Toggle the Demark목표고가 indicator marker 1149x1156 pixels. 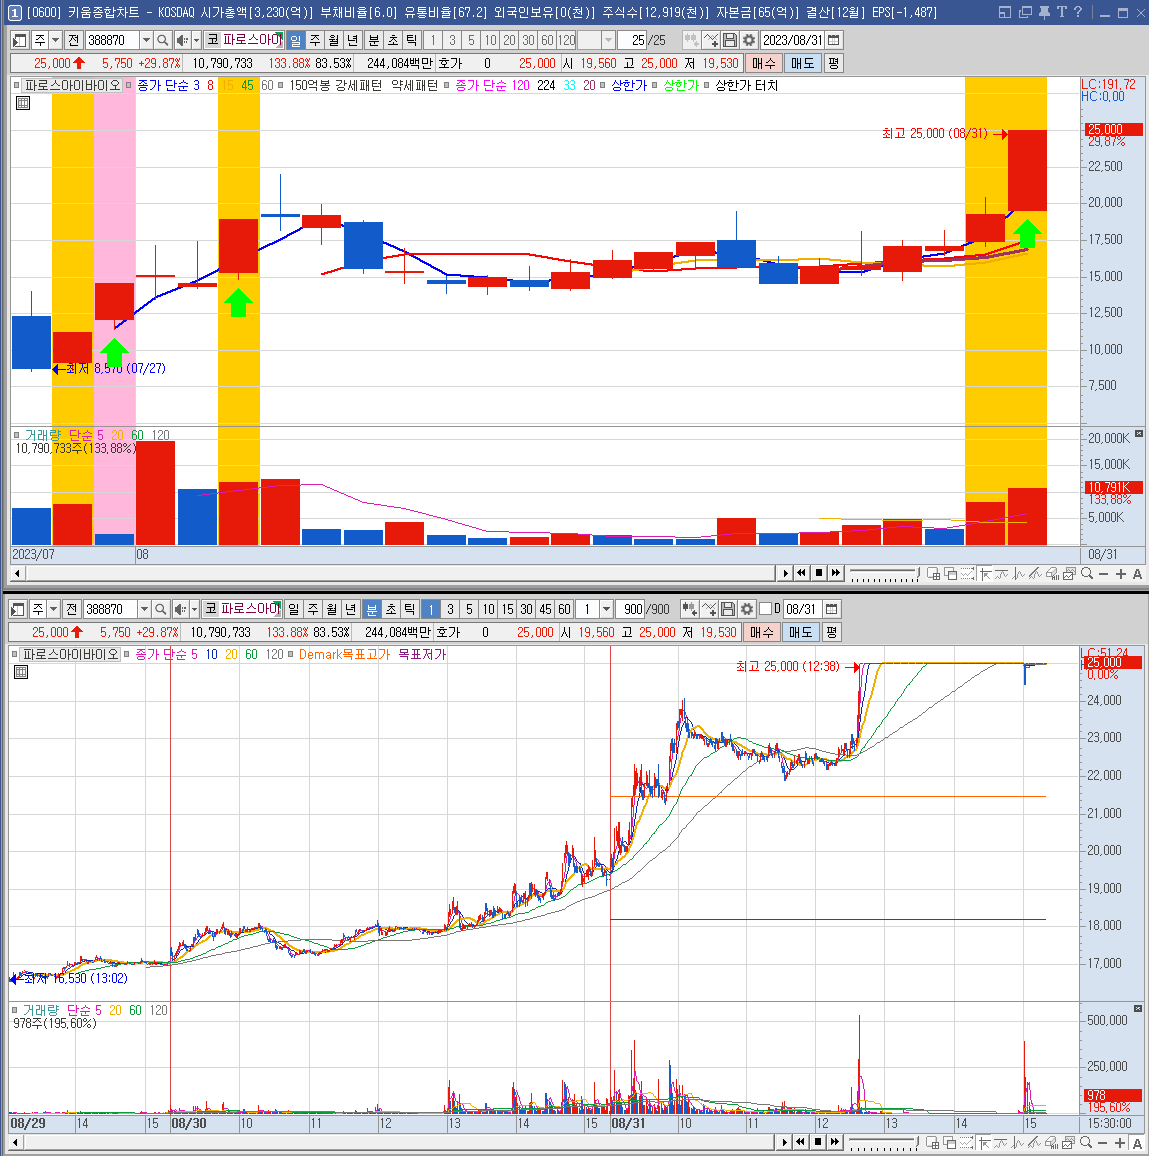pos(290,654)
